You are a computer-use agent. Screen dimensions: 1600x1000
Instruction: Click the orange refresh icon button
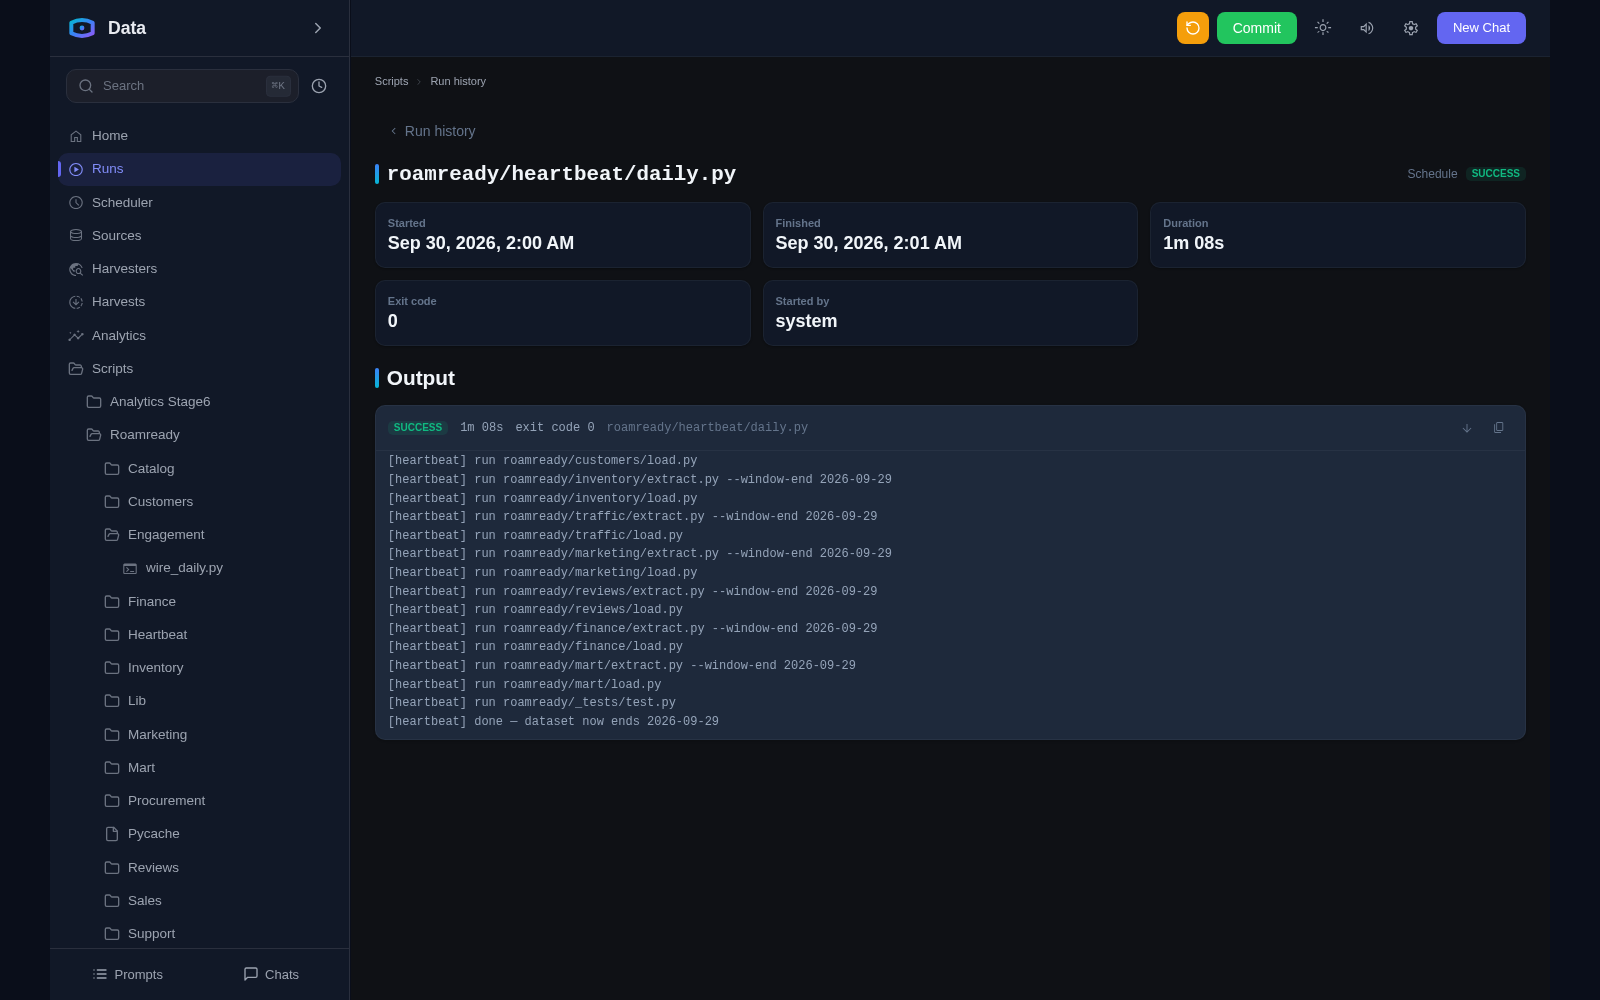coord(1192,28)
